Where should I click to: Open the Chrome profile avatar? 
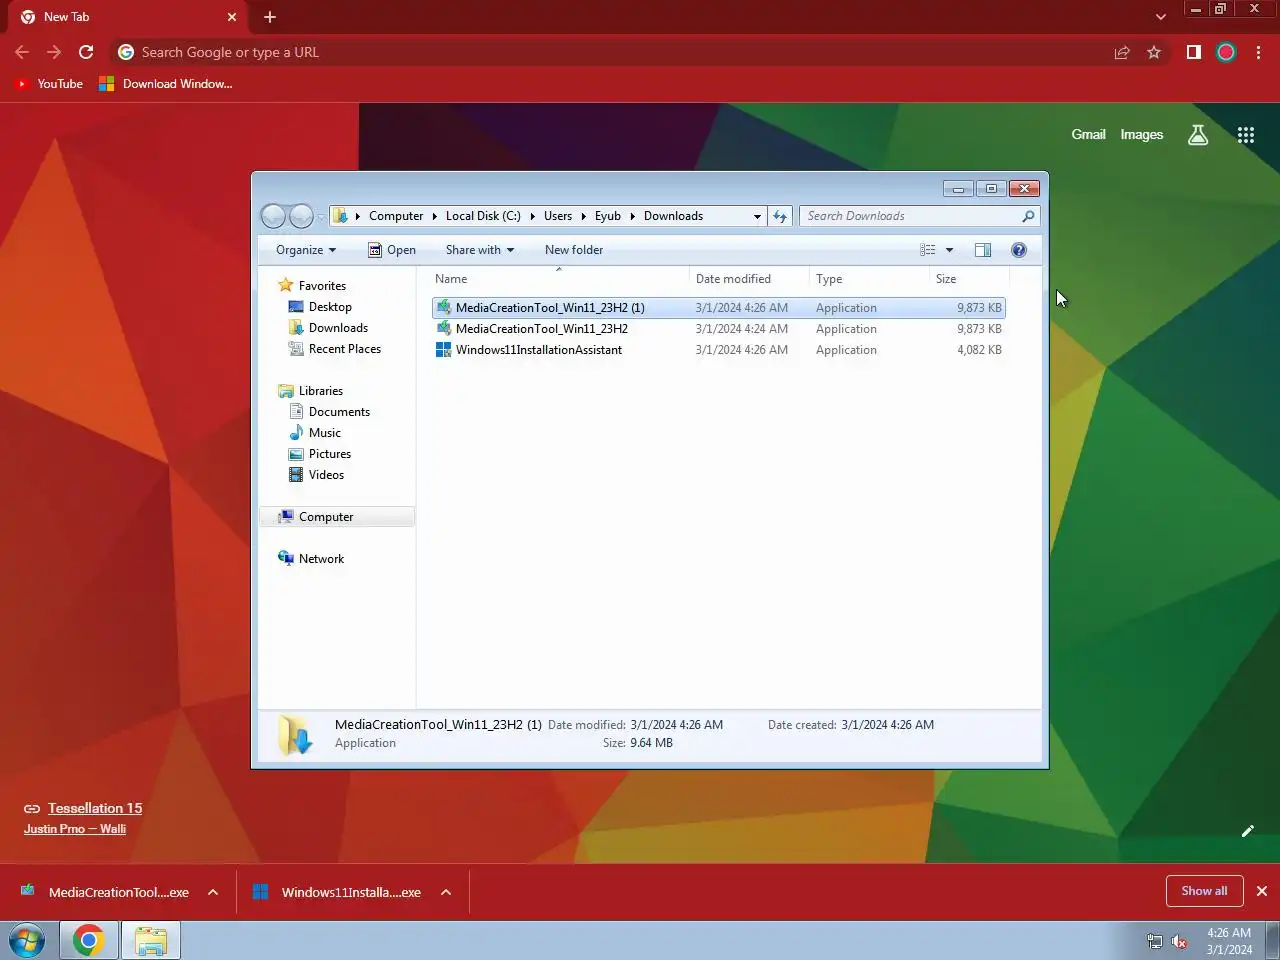click(x=1226, y=52)
